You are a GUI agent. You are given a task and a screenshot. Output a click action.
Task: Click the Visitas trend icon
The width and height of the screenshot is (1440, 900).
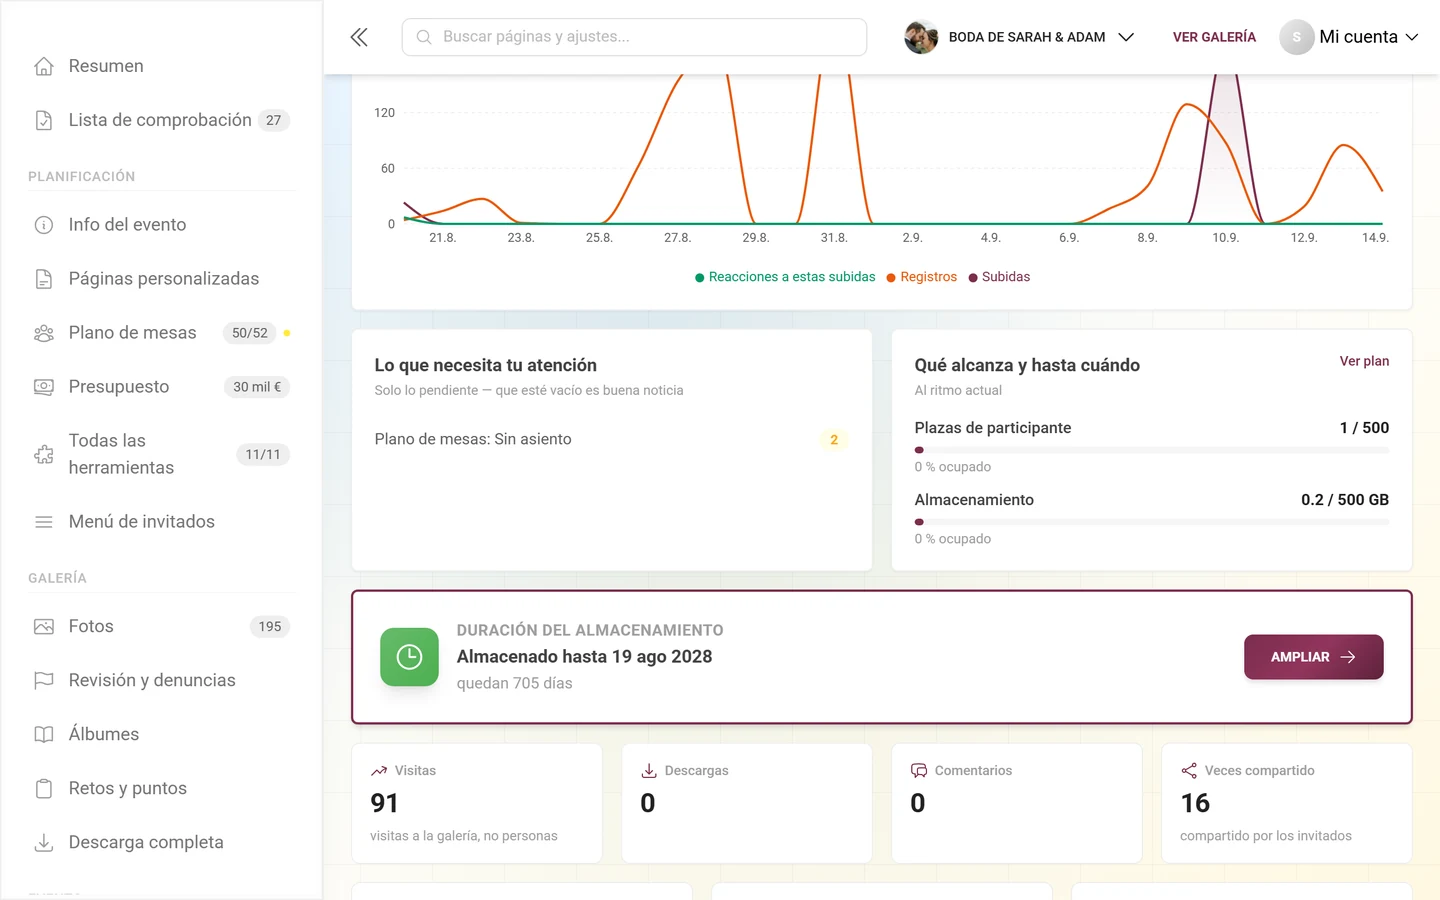point(379,771)
